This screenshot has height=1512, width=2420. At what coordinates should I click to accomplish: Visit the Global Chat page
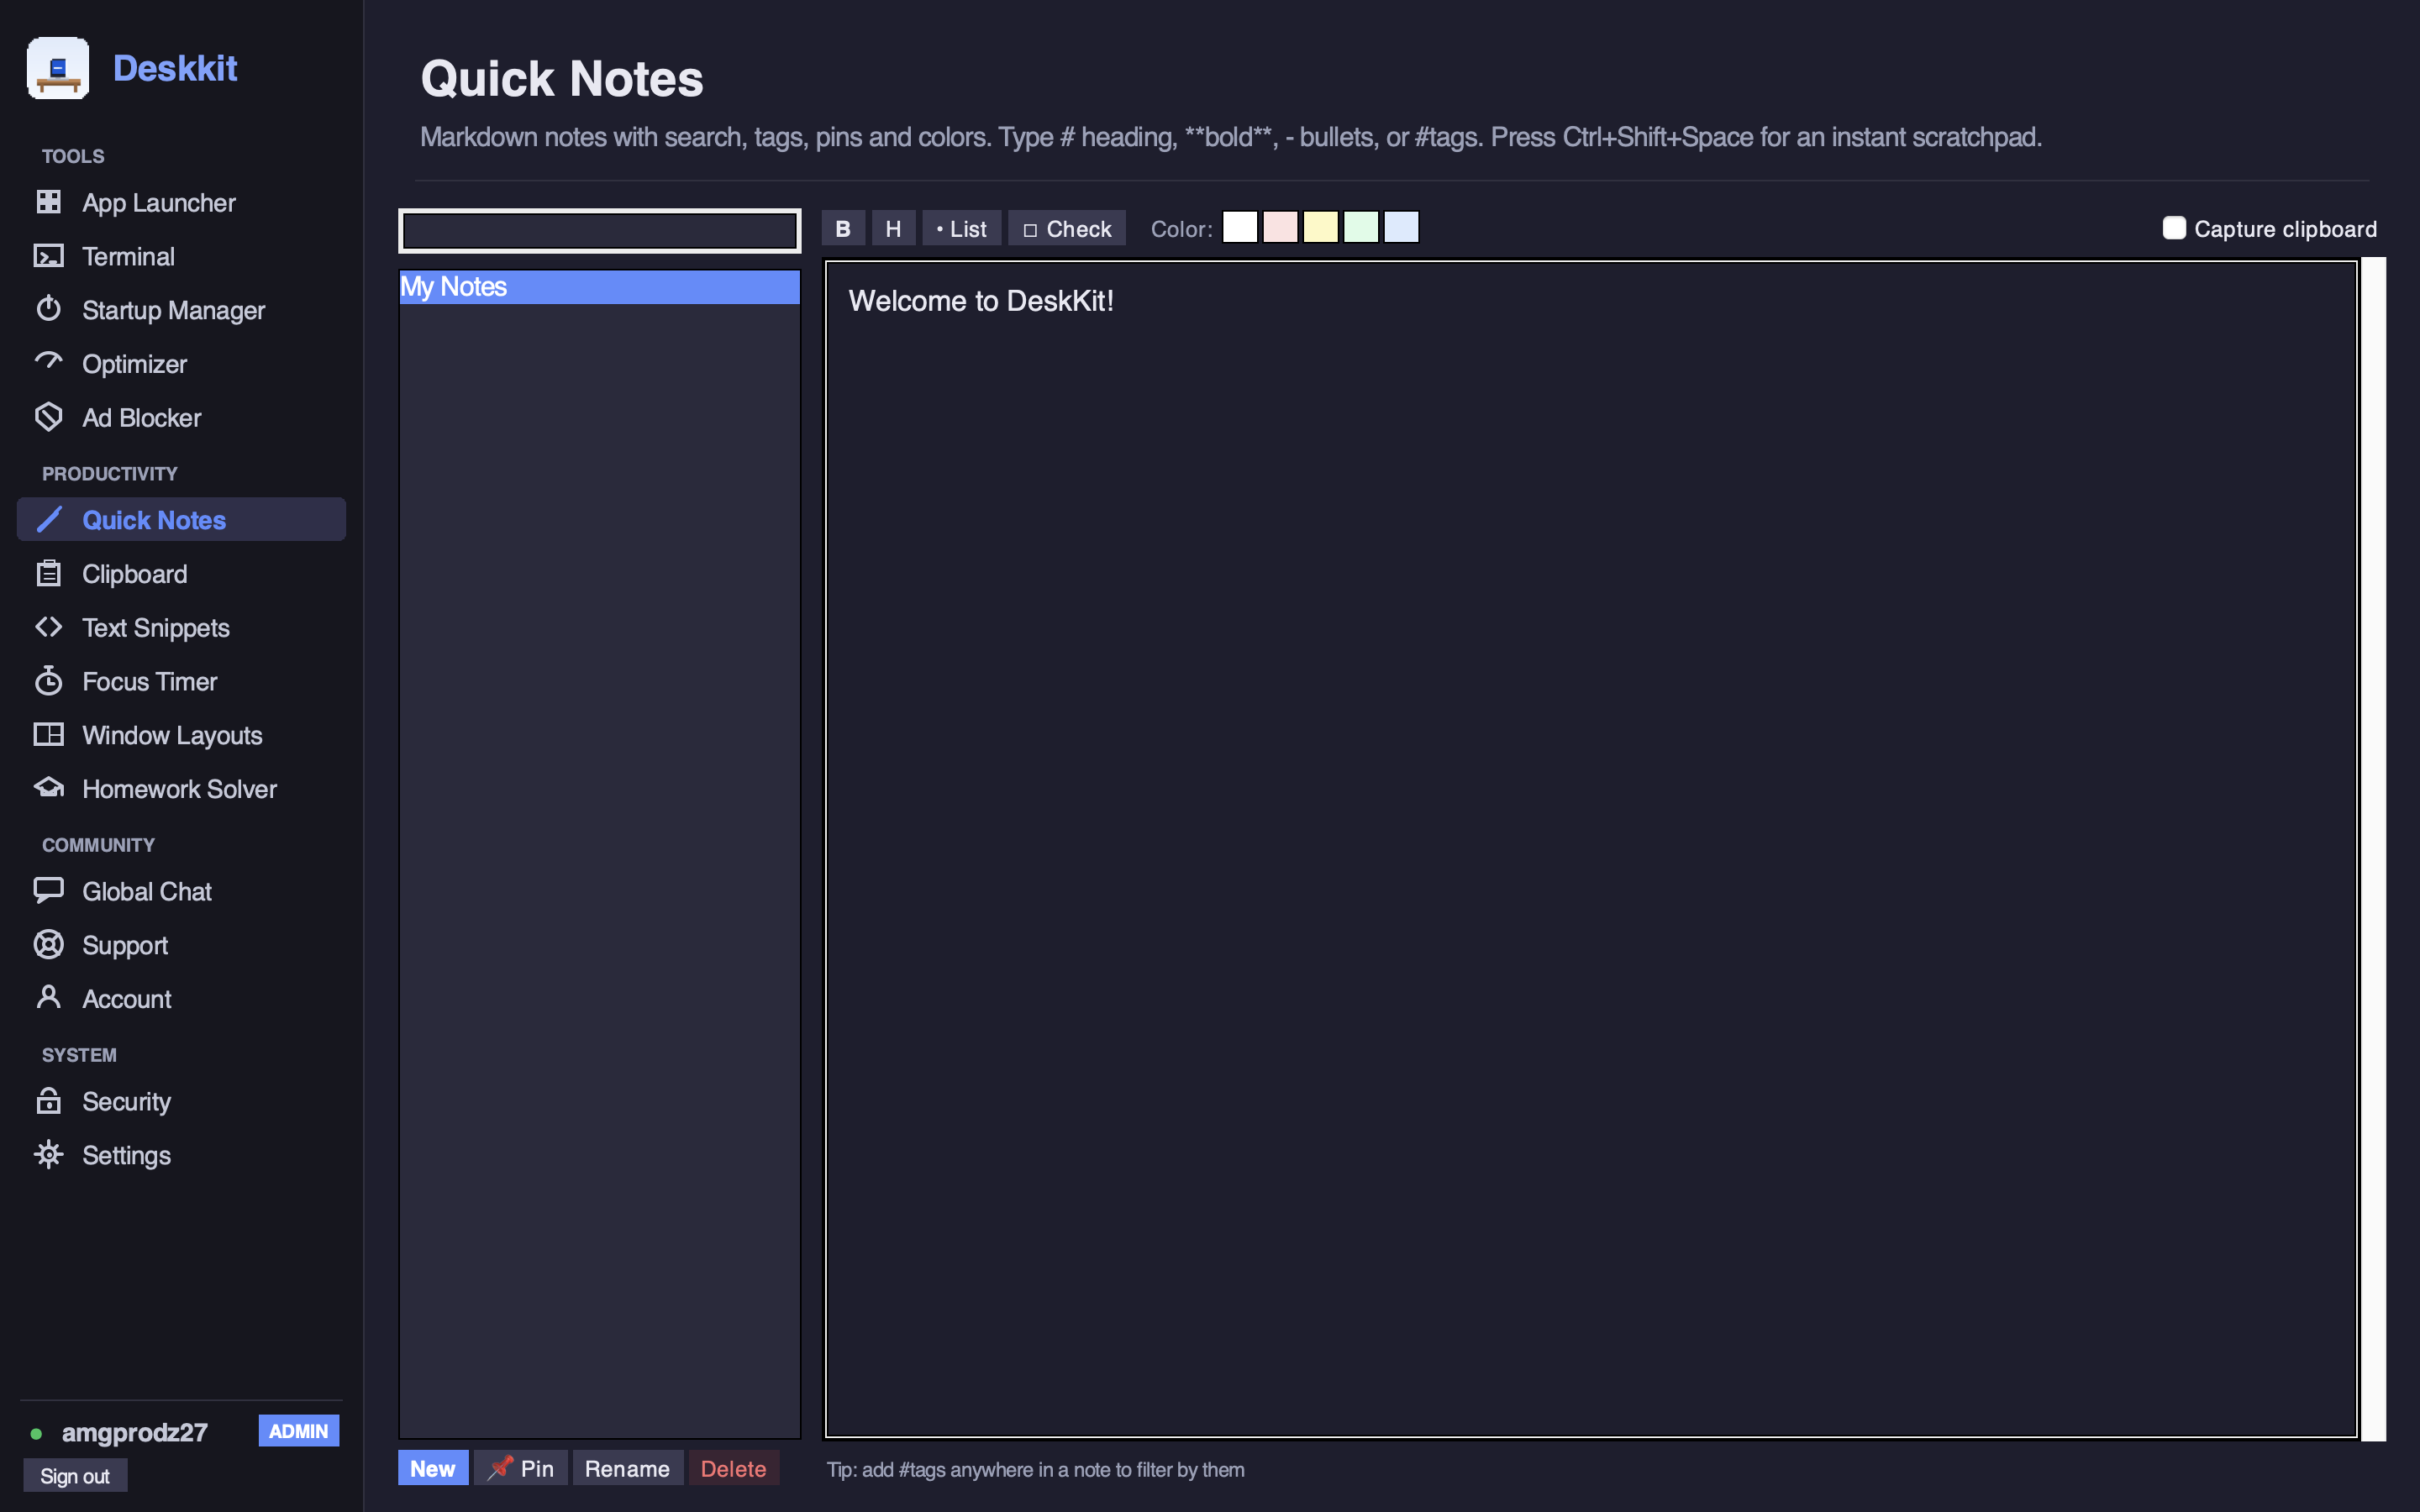click(x=181, y=891)
